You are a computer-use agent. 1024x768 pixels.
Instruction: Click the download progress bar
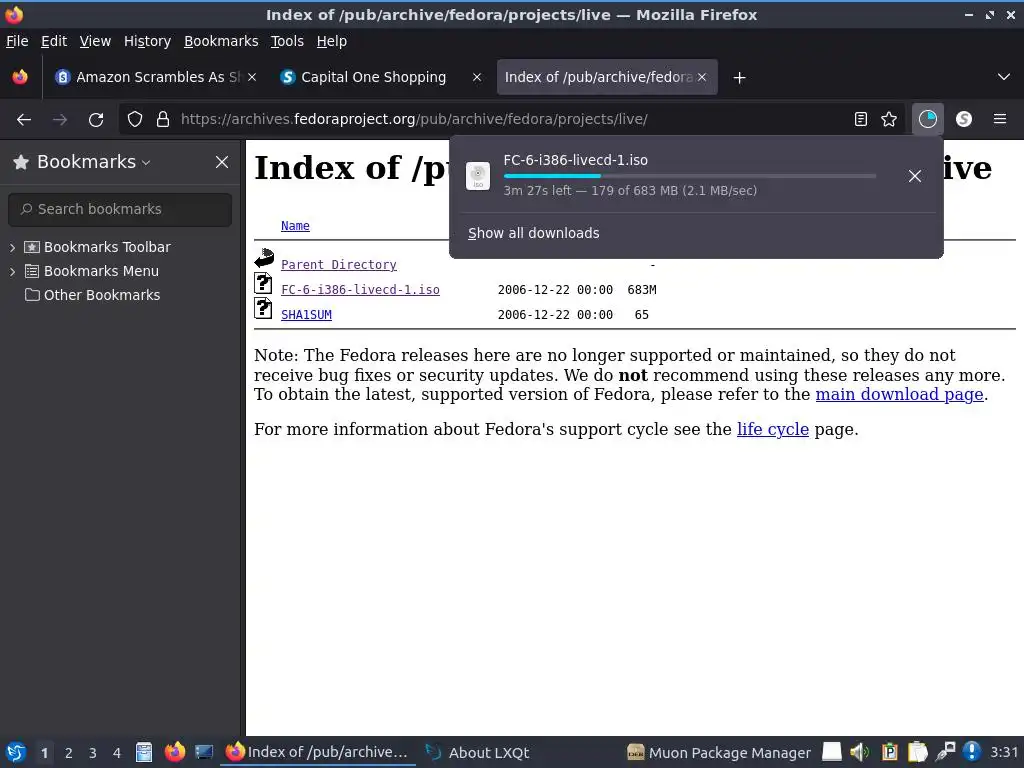tap(690, 176)
